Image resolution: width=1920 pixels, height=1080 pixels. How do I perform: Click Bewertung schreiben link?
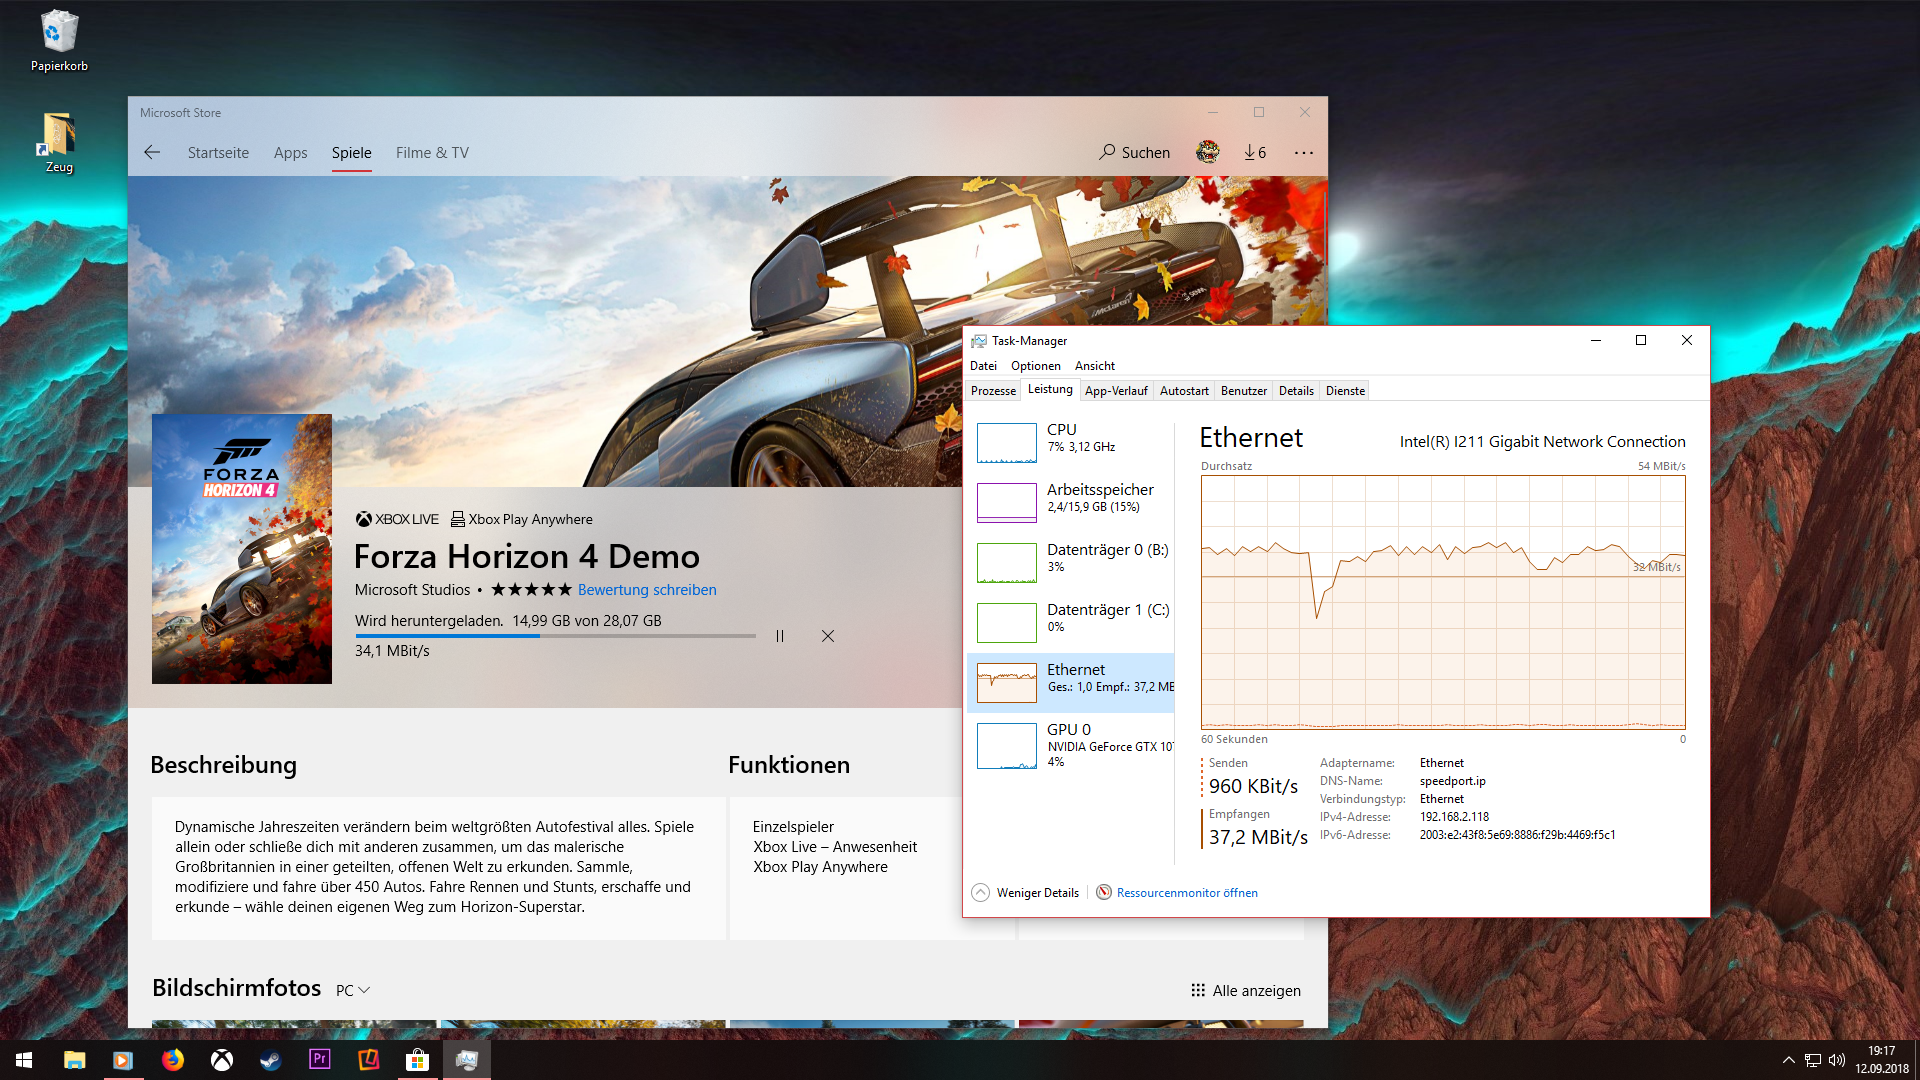[647, 590]
